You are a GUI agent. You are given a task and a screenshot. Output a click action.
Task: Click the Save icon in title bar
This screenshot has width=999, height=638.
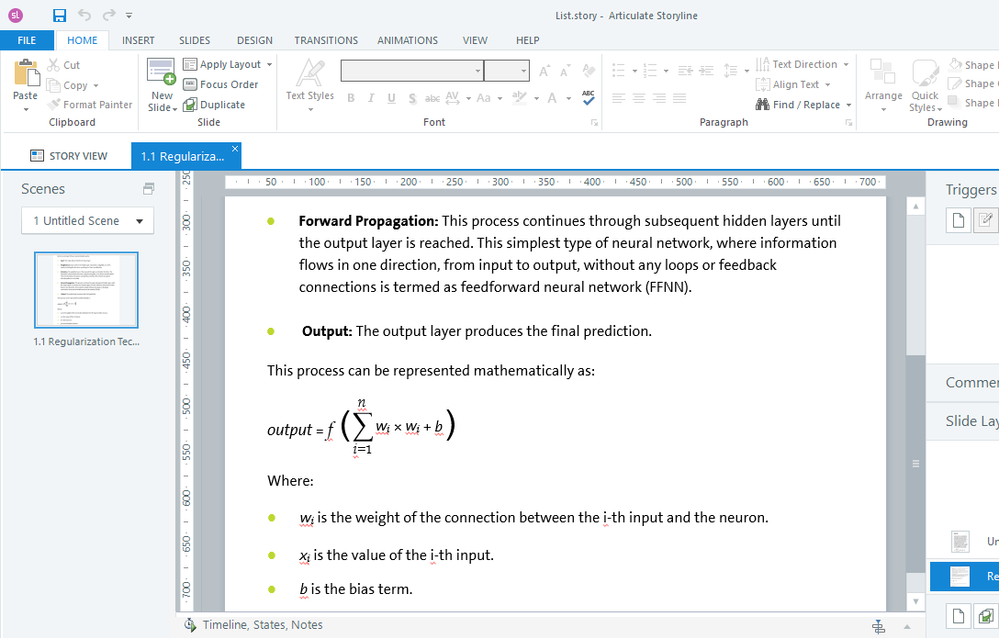pyautogui.click(x=59, y=15)
